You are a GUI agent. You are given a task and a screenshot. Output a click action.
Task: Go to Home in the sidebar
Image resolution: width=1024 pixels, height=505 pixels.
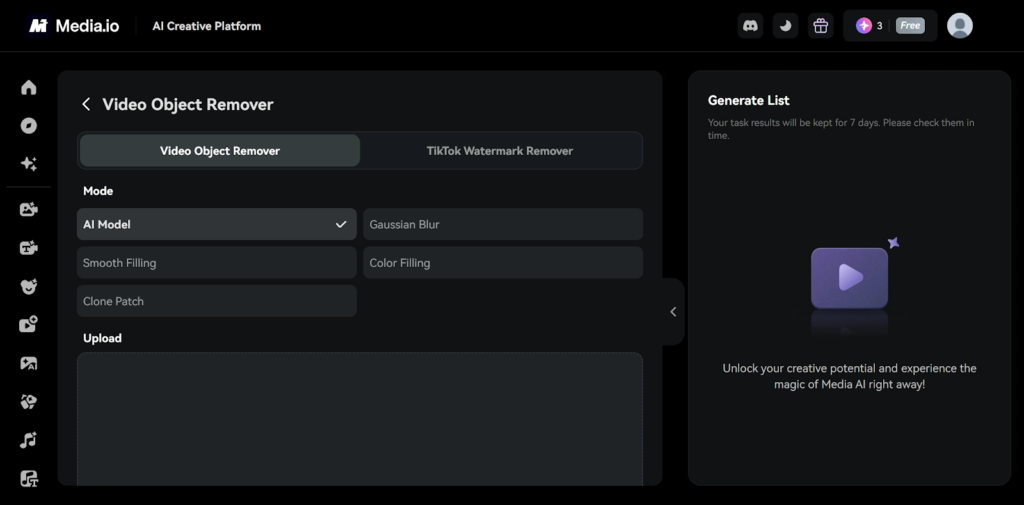click(28, 88)
